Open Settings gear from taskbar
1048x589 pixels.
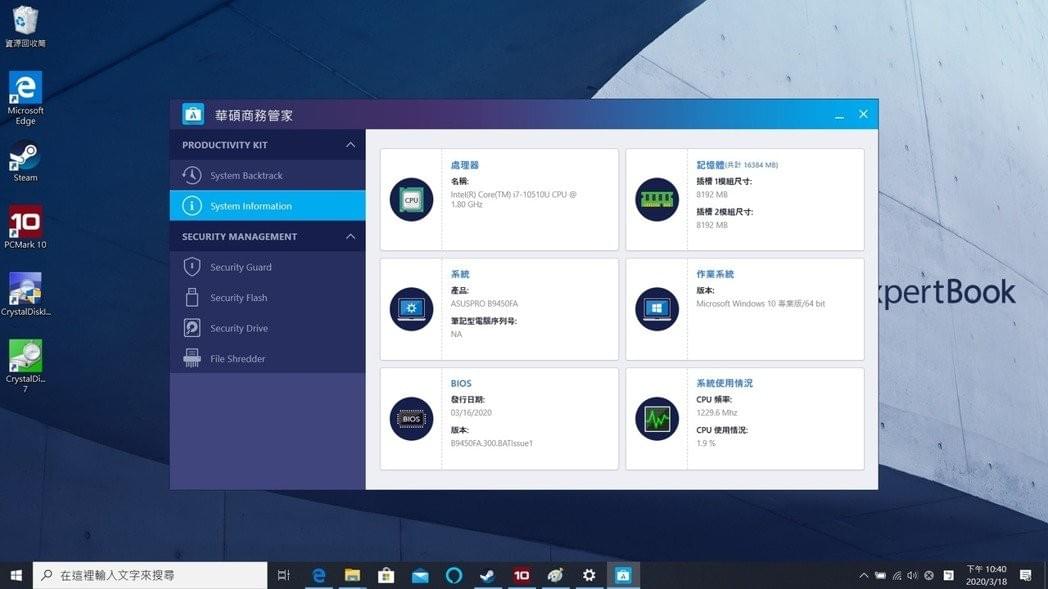(589, 575)
